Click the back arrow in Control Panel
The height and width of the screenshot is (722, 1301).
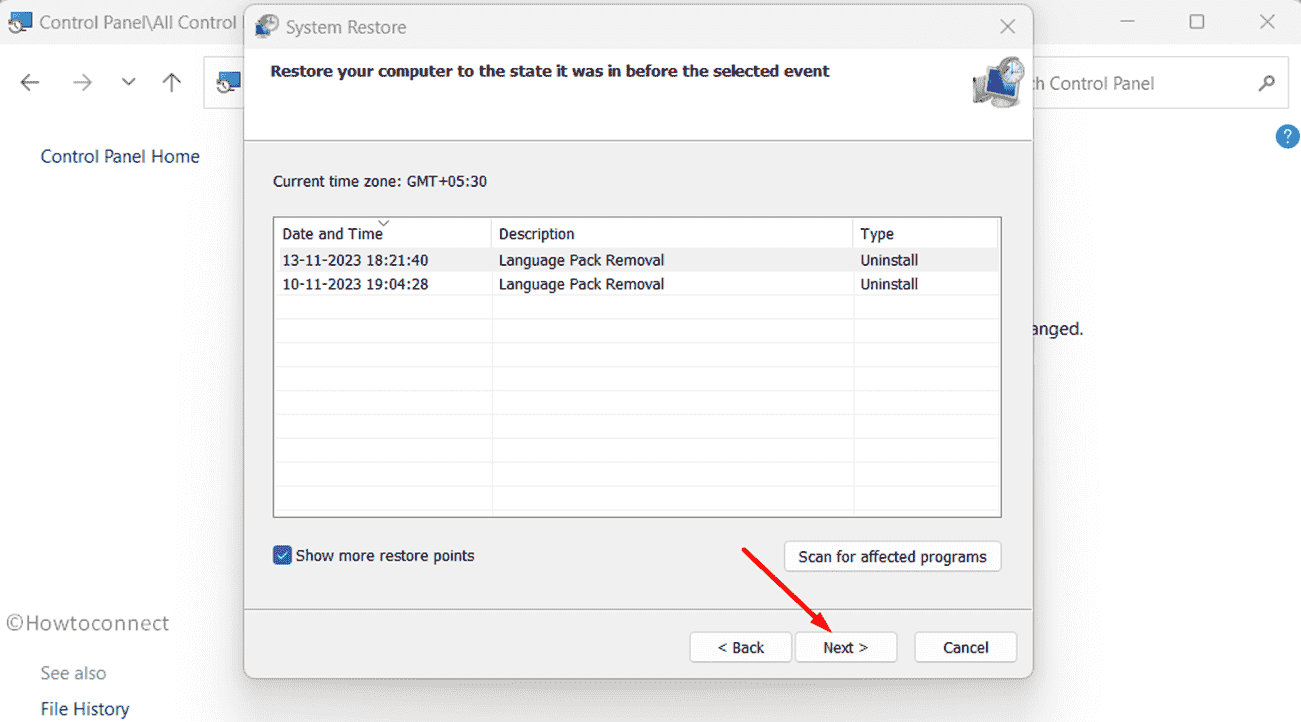tap(30, 83)
